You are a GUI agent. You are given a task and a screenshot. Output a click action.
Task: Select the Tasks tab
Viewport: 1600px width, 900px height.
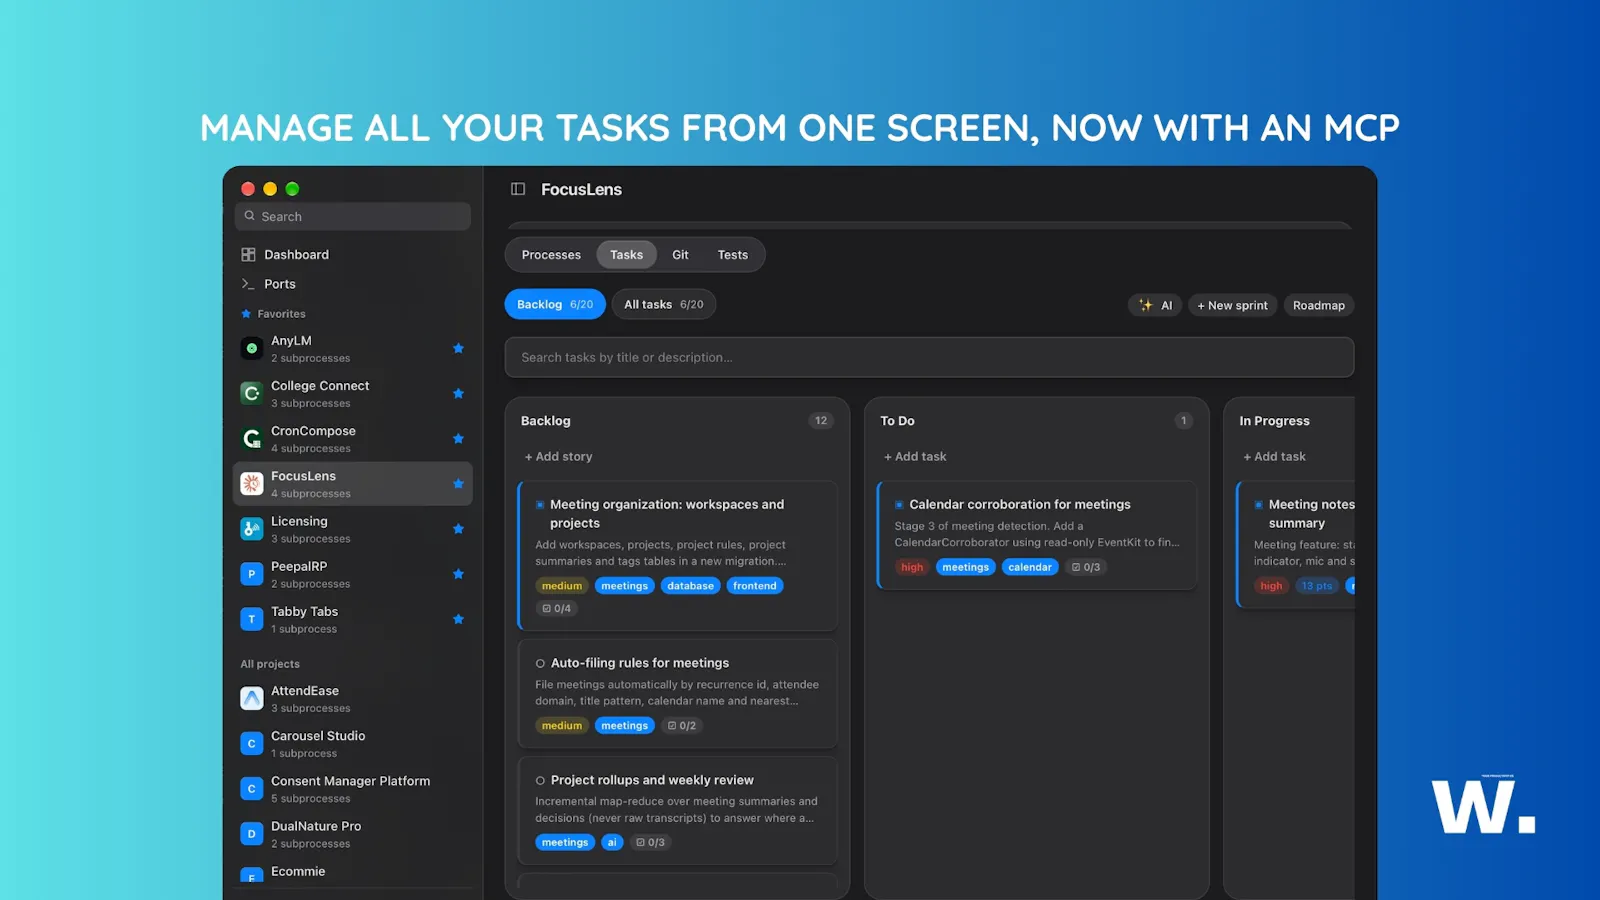(x=627, y=255)
